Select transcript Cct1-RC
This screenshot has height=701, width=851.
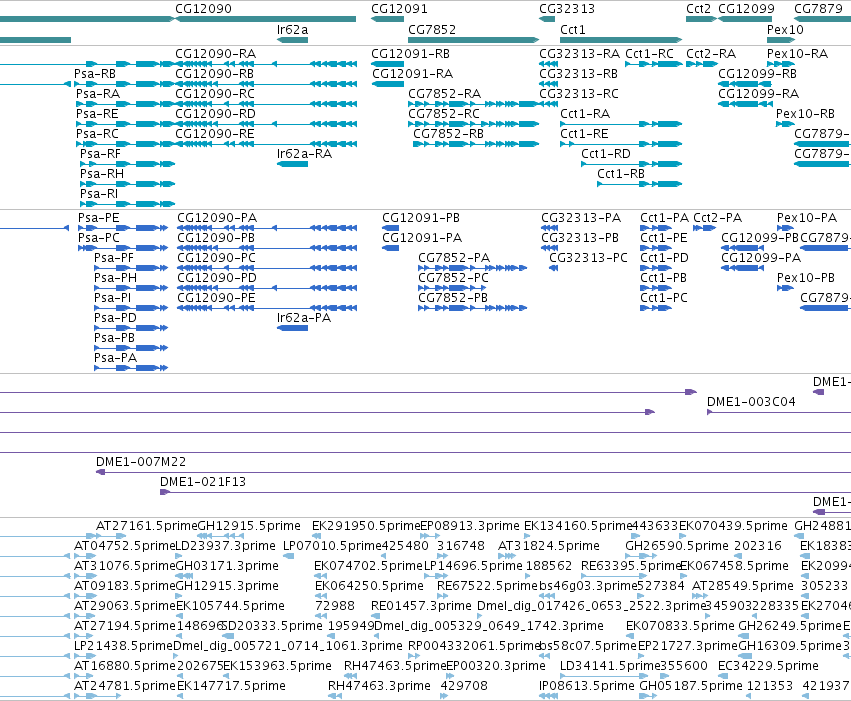649,54
